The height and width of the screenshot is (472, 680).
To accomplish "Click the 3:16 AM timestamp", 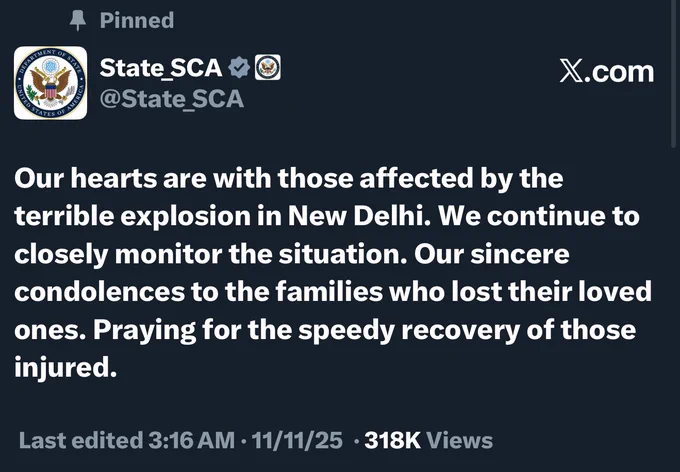I will (x=191, y=440).
